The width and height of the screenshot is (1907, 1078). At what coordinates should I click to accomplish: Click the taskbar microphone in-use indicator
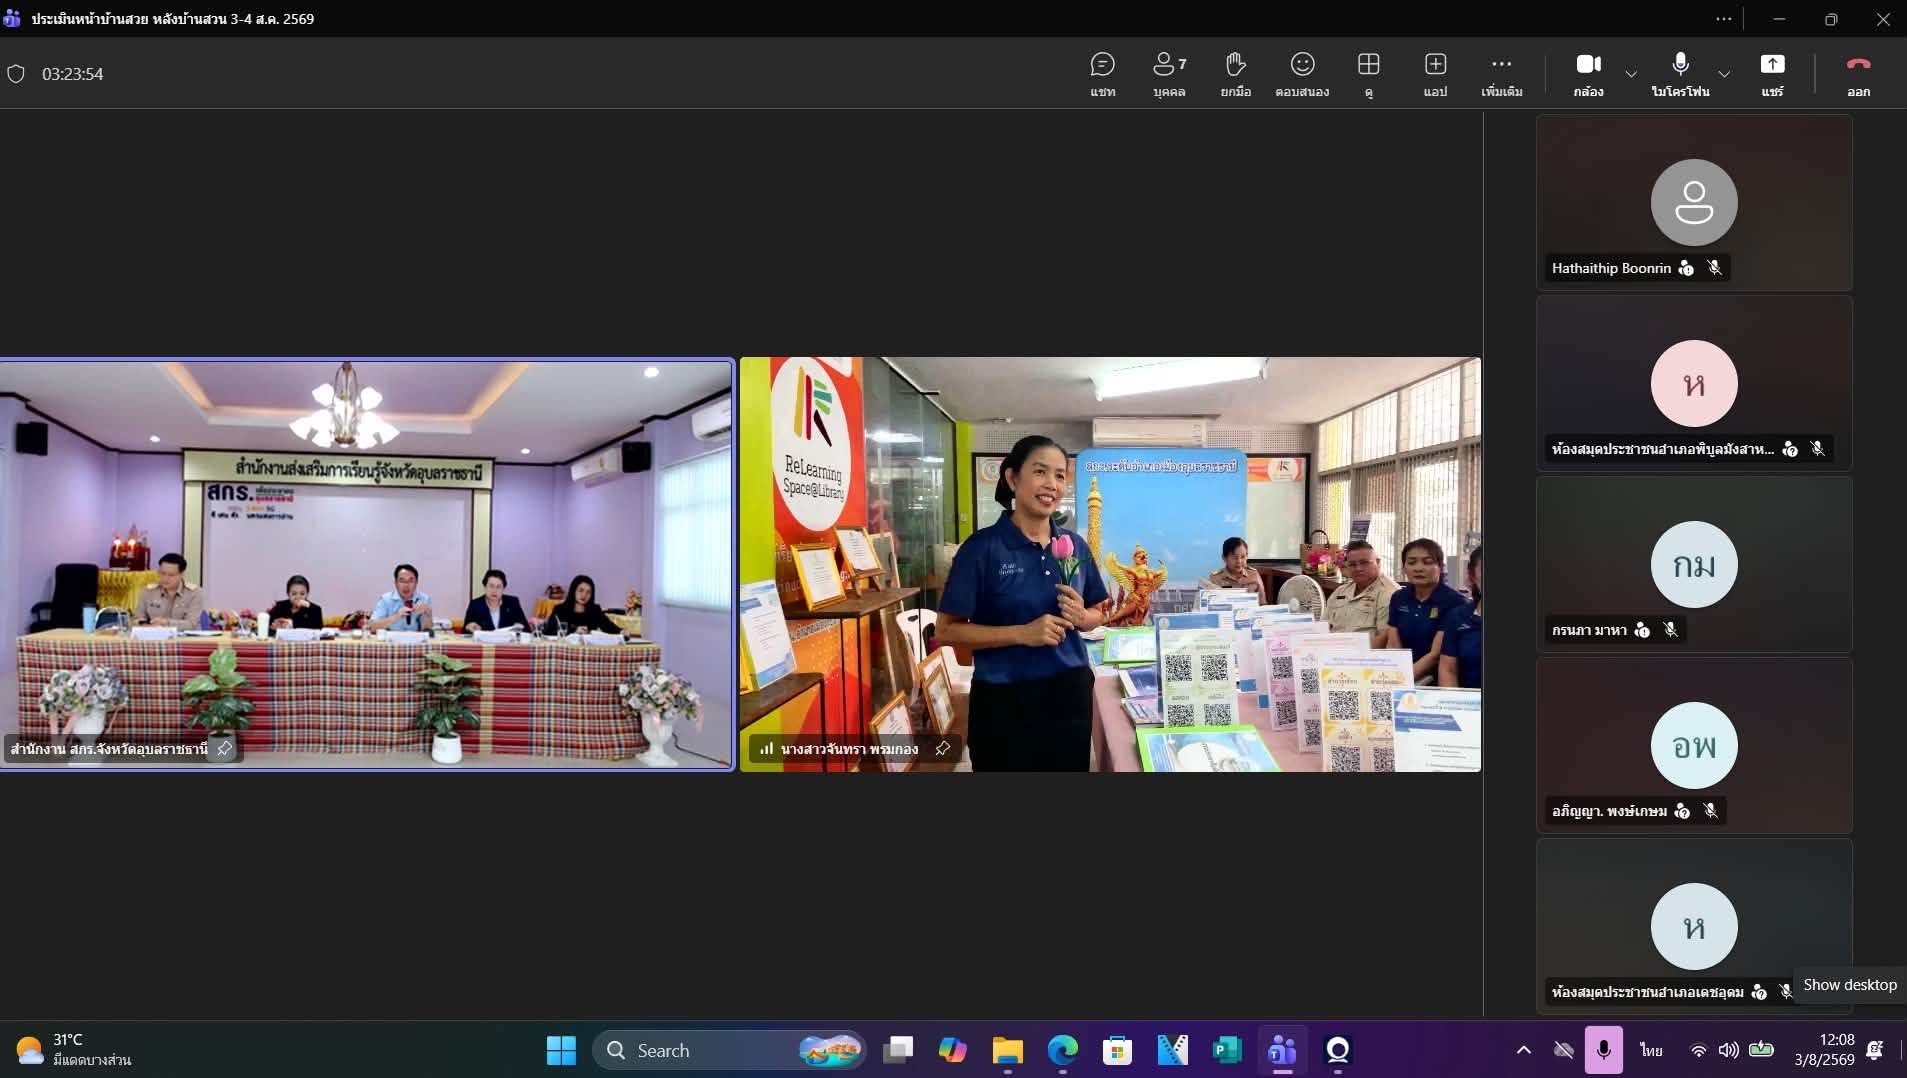1603,1050
